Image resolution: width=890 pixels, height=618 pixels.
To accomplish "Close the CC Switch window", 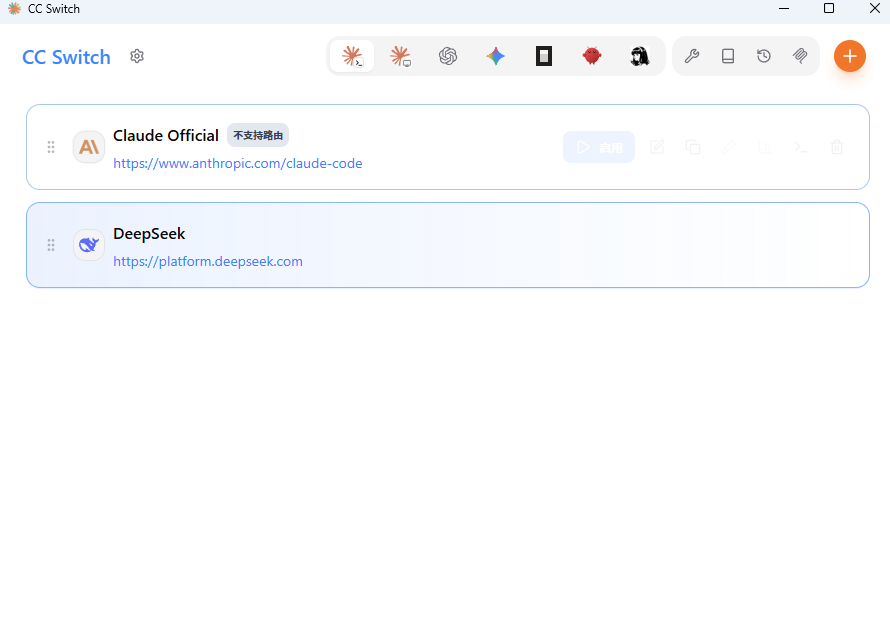I will [x=875, y=9].
